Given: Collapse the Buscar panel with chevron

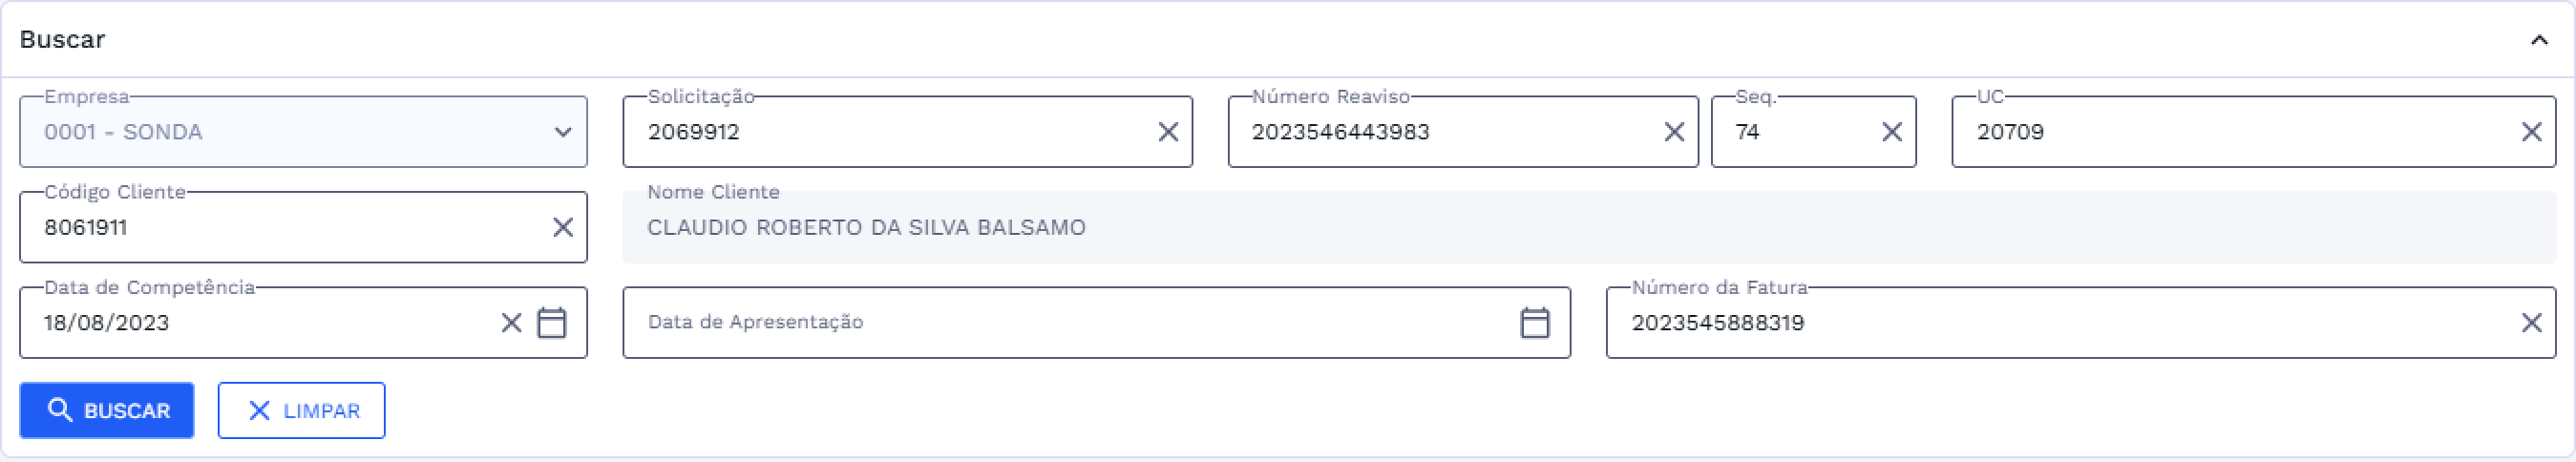Looking at the screenshot, I should pyautogui.click(x=2539, y=40).
